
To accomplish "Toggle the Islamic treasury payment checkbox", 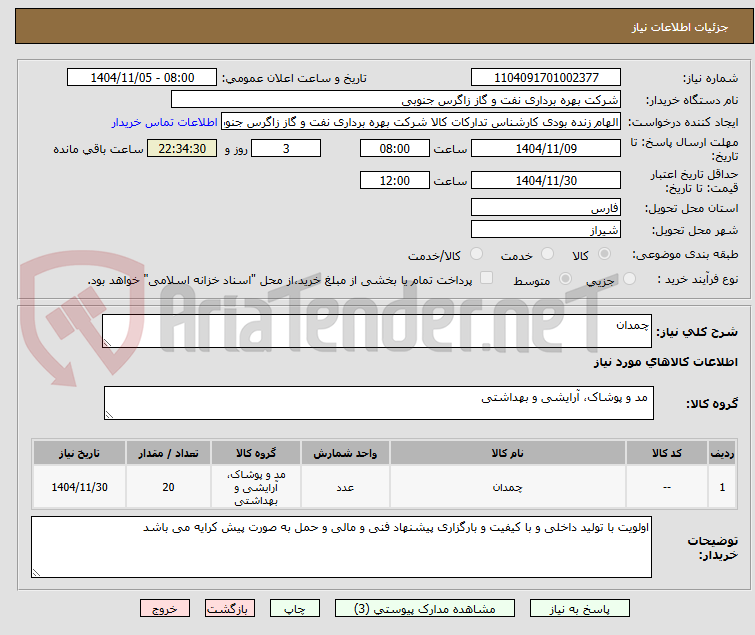I will 487,278.
